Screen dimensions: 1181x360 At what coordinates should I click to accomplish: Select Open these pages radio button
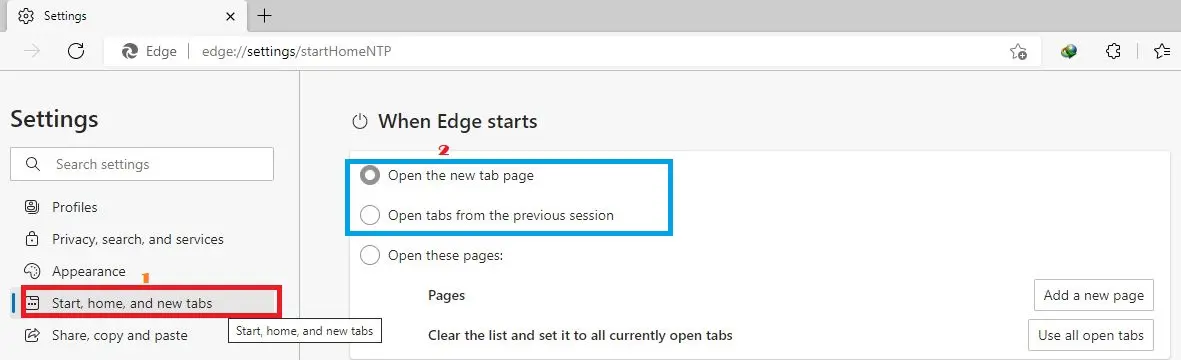point(370,255)
